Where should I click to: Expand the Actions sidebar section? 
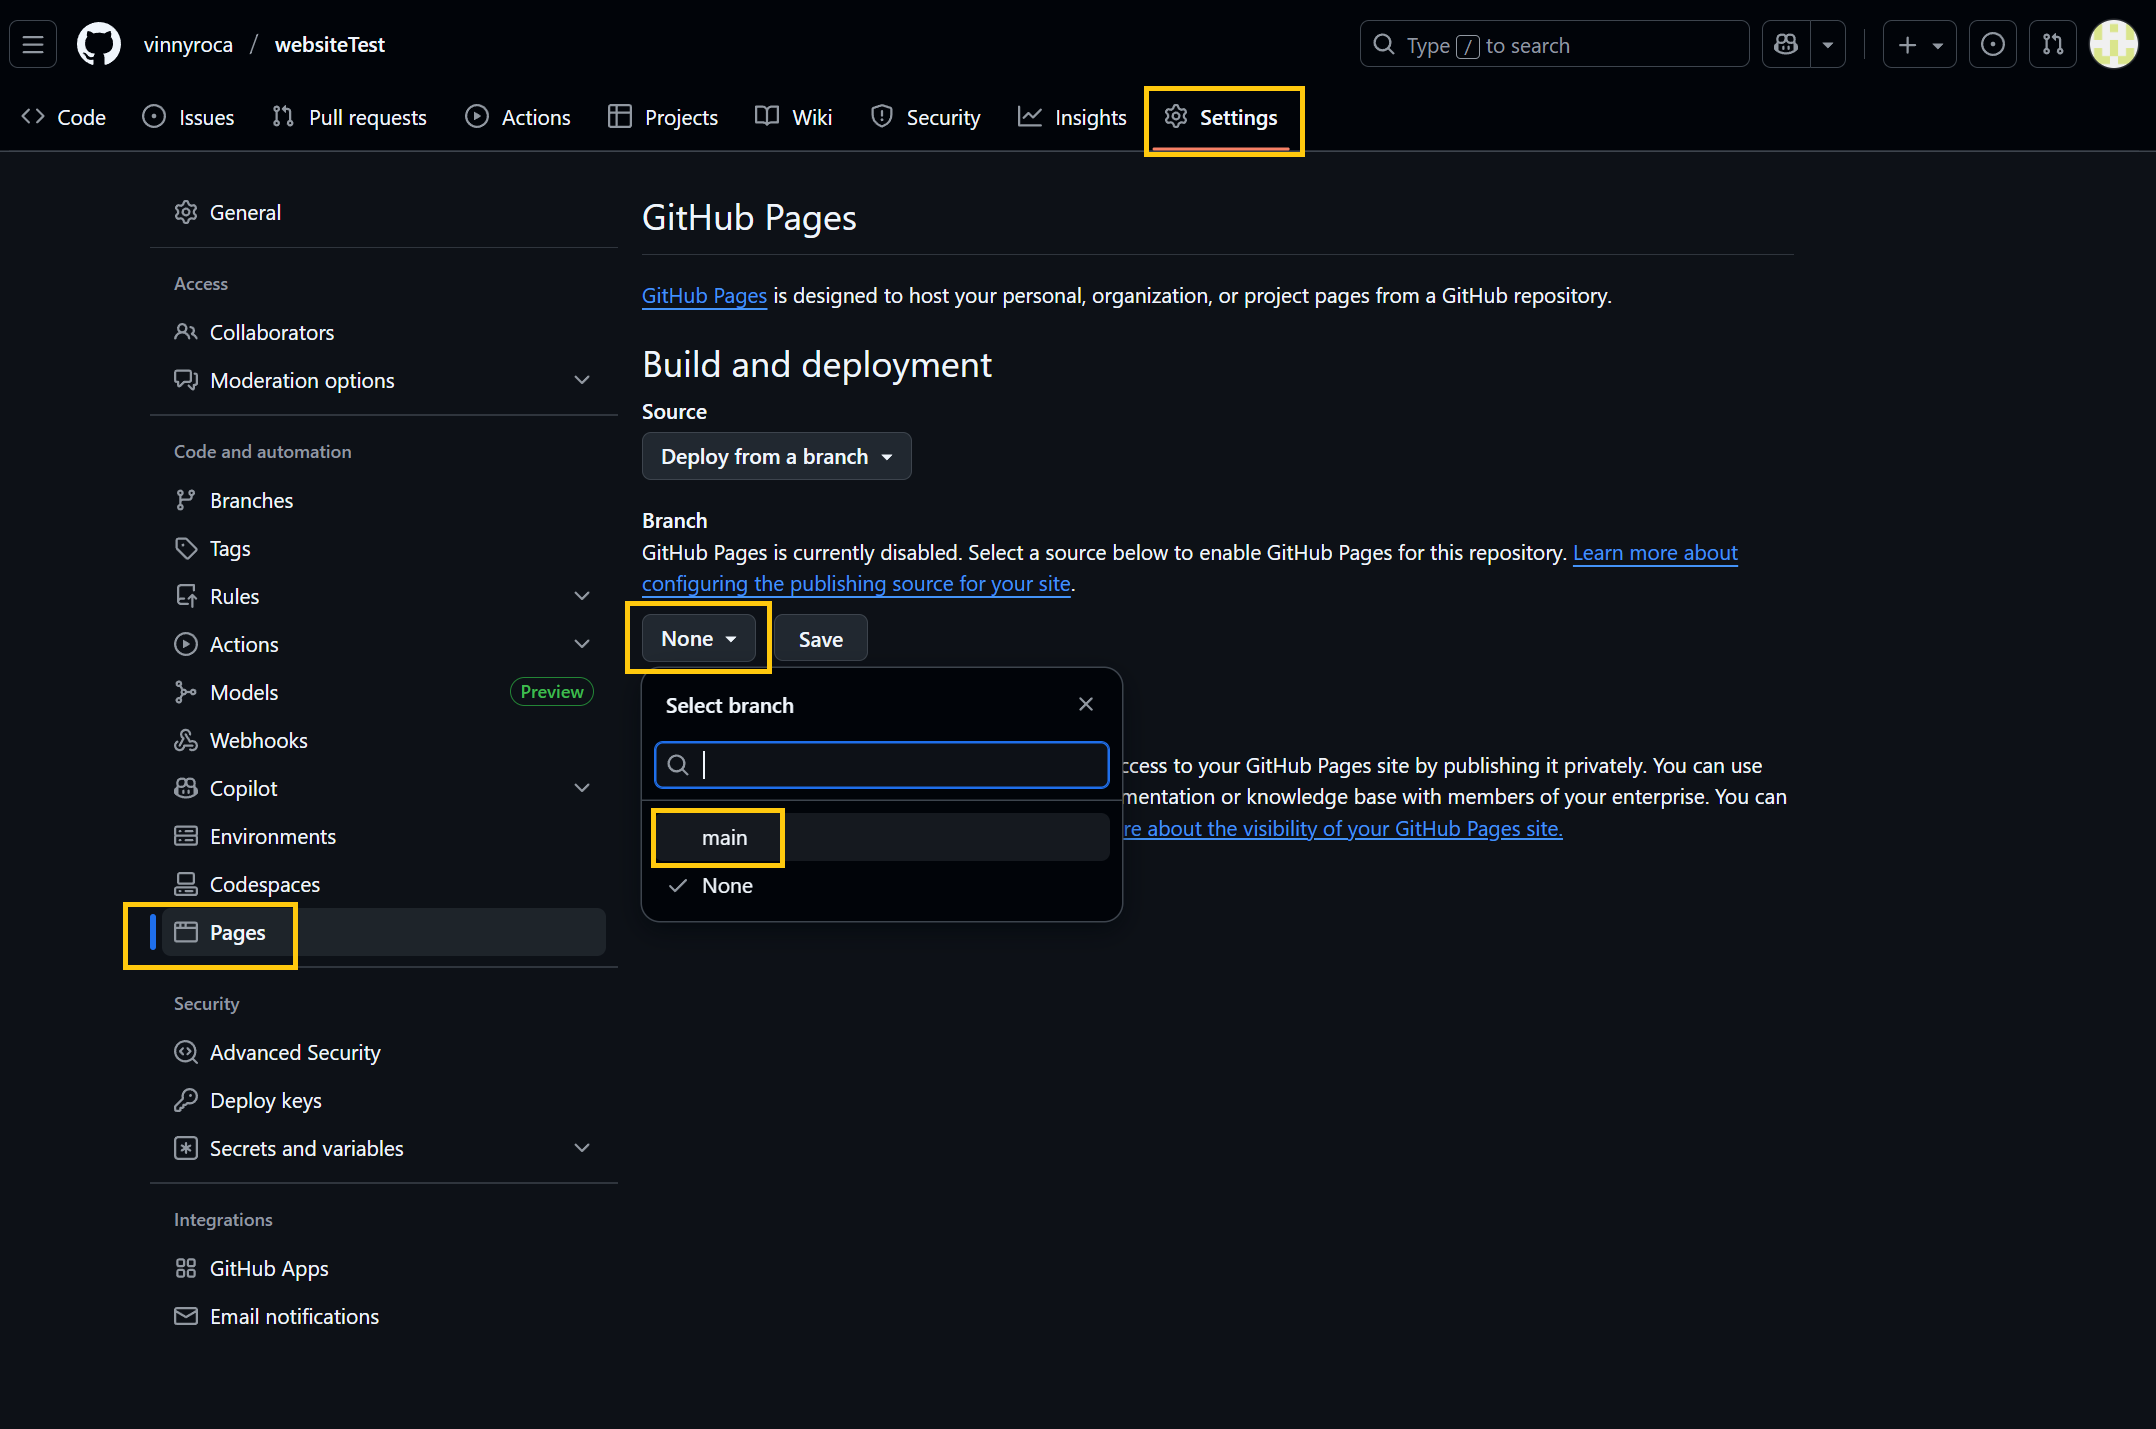click(583, 644)
